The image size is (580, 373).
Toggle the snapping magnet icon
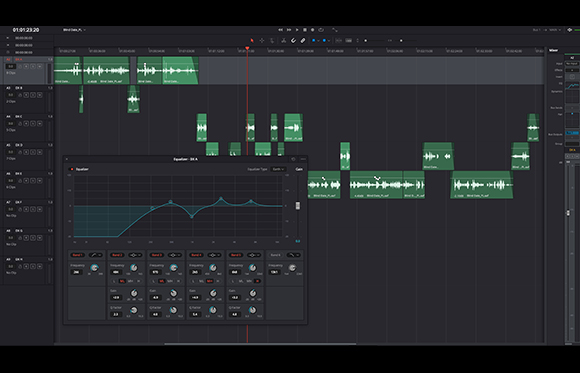(293, 40)
